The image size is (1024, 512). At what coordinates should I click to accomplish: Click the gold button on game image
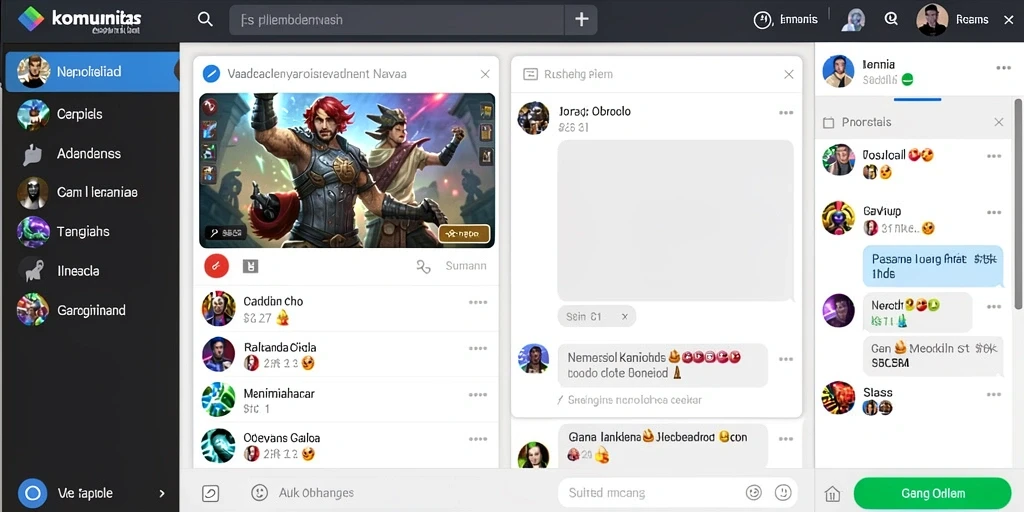pyautogui.click(x=464, y=233)
